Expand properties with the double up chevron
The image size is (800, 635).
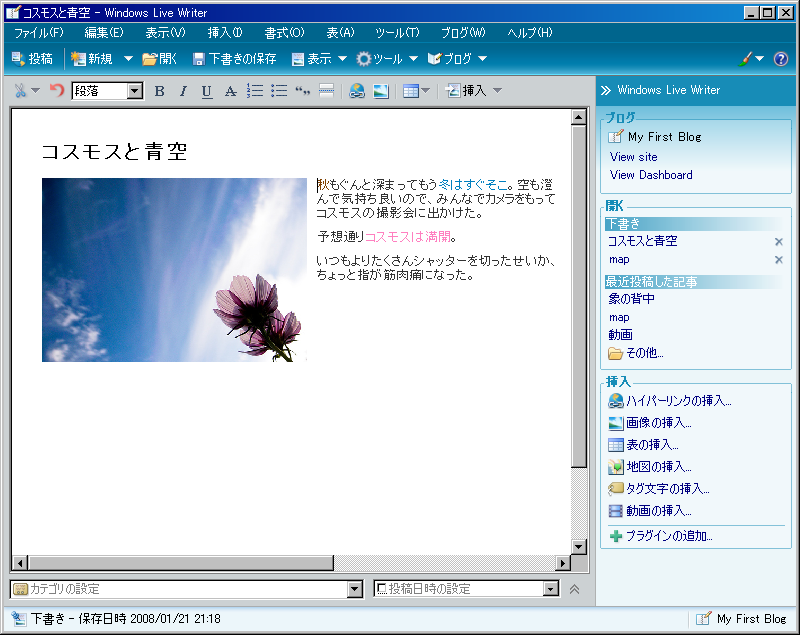point(574,589)
